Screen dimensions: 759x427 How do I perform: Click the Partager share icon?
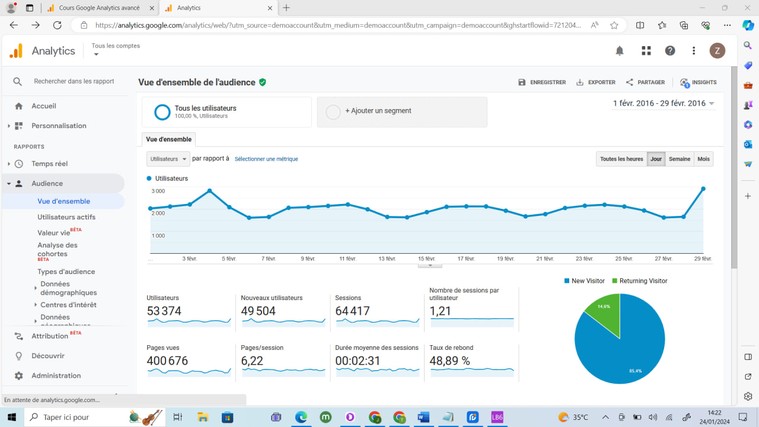[x=629, y=83]
